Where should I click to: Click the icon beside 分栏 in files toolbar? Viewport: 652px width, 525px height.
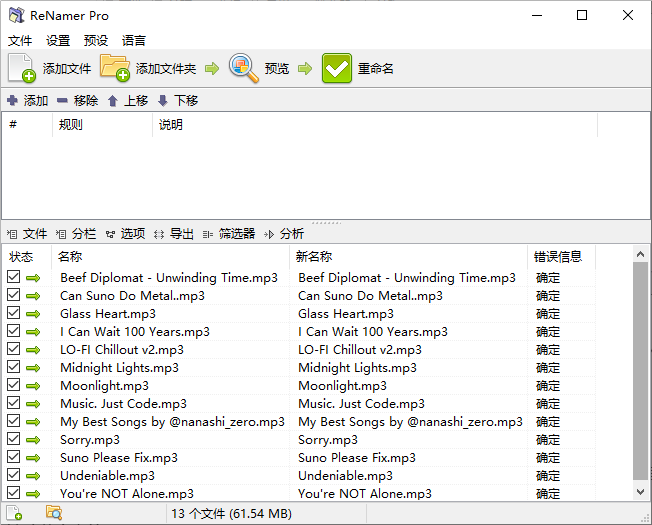(x=61, y=234)
